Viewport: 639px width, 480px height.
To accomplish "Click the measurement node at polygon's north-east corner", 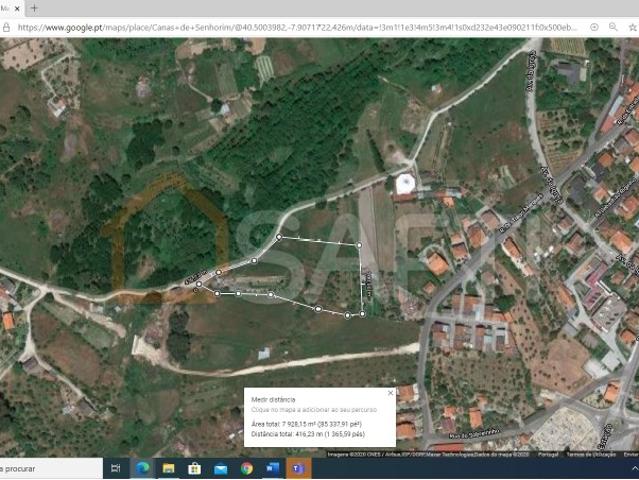I will [x=359, y=245].
